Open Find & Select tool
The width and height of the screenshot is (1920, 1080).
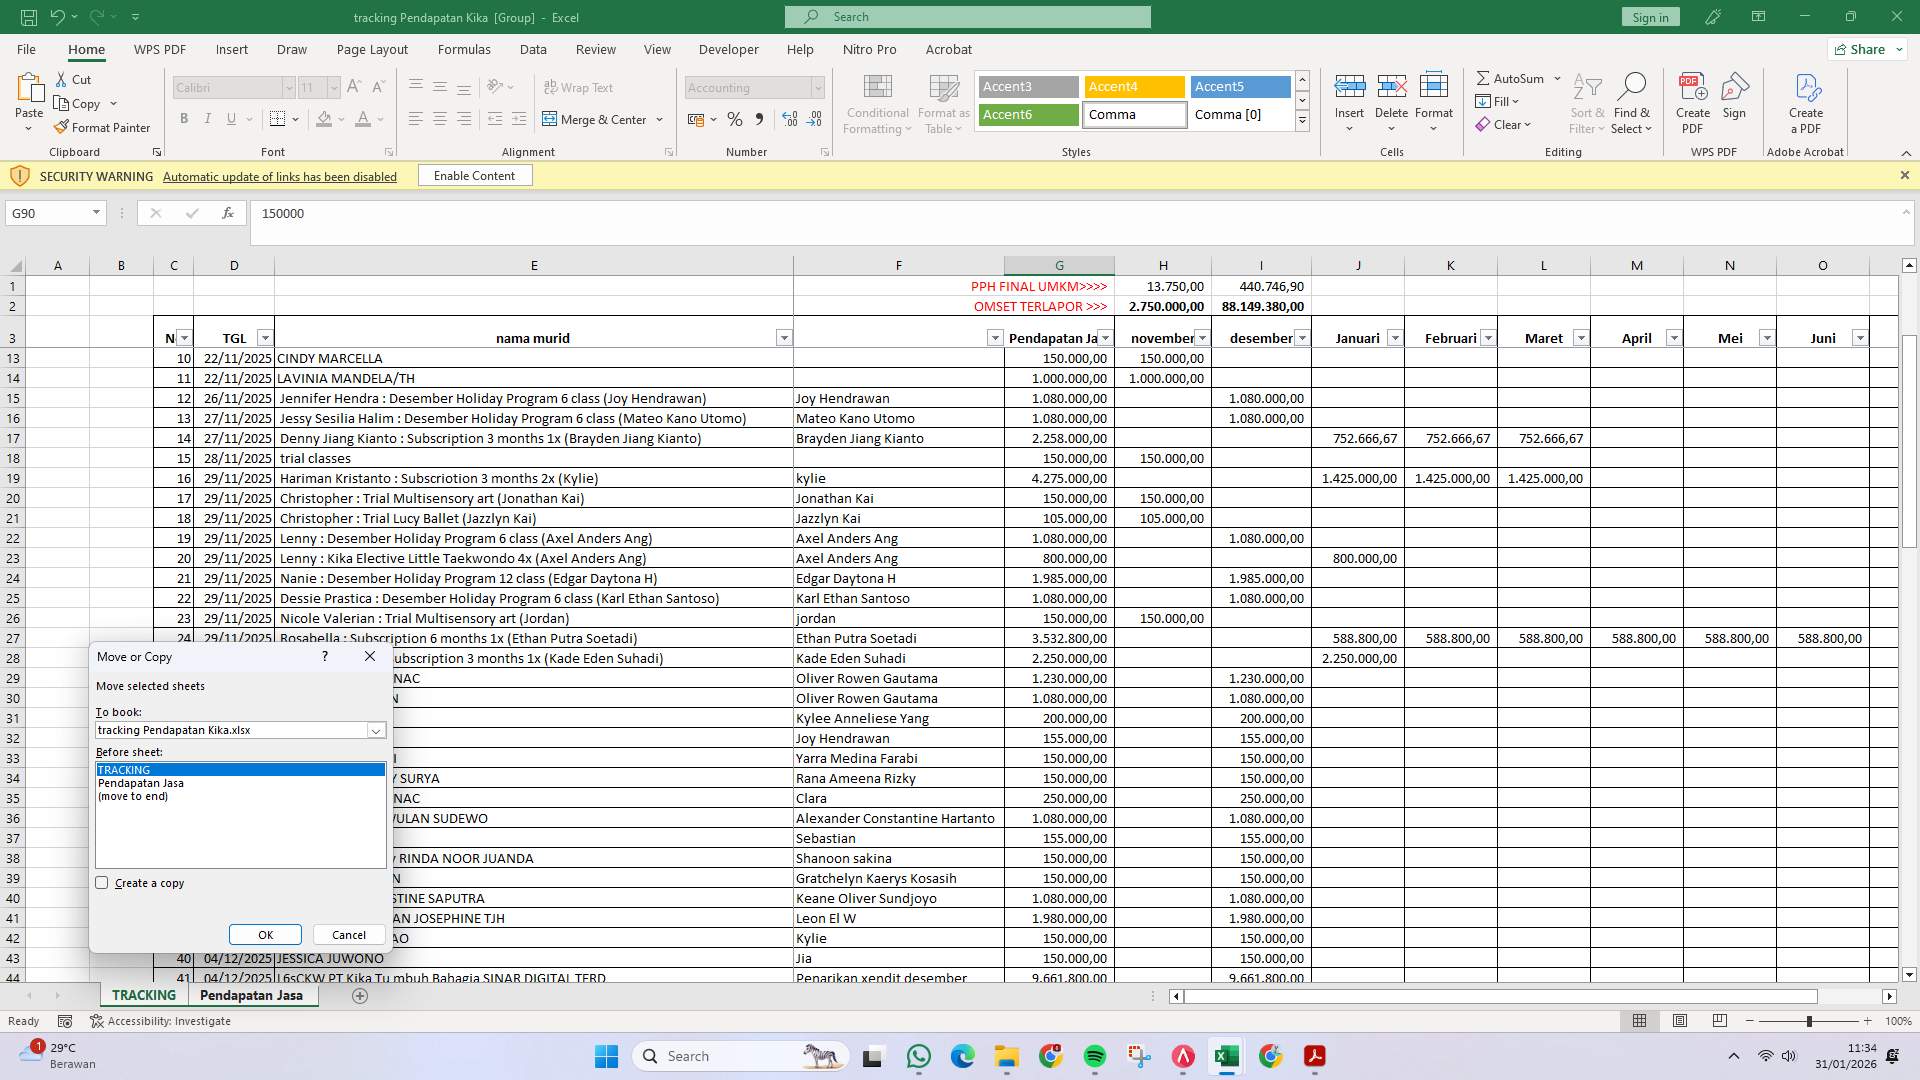coord(1632,100)
